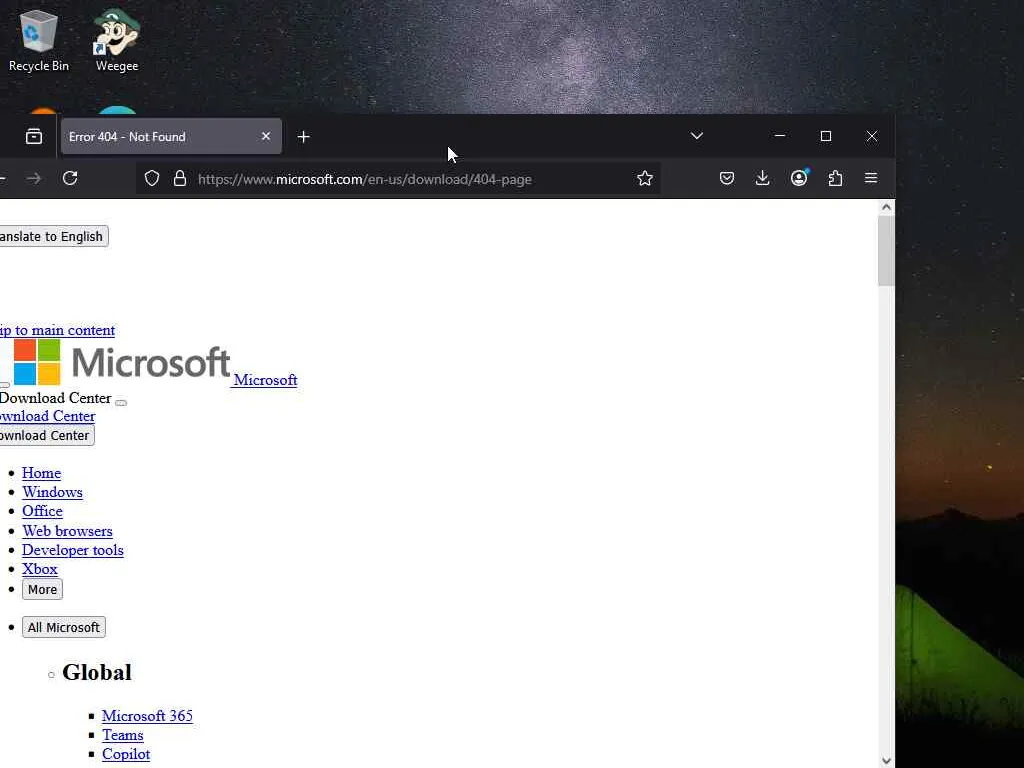Click the vertical scrollbar thumb
The width and height of the screenshot is (1024, 768).
886,251
